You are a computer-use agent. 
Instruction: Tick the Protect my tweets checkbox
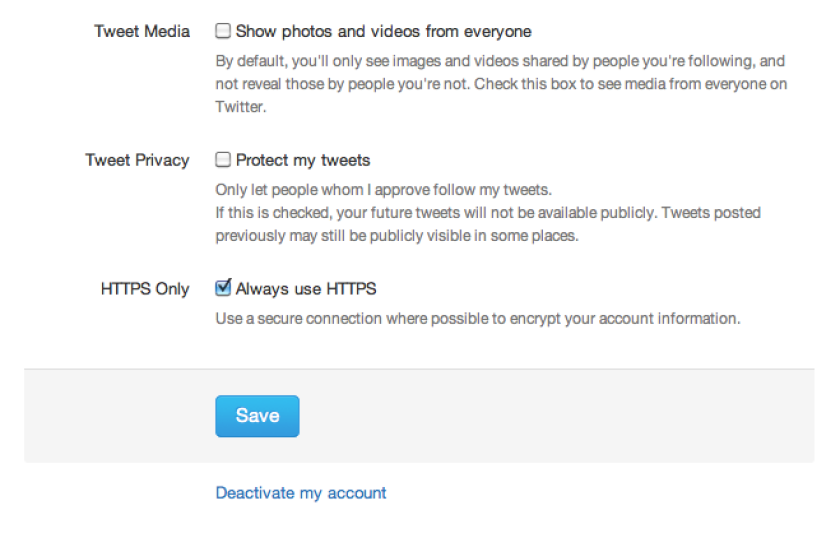[223, 160]
